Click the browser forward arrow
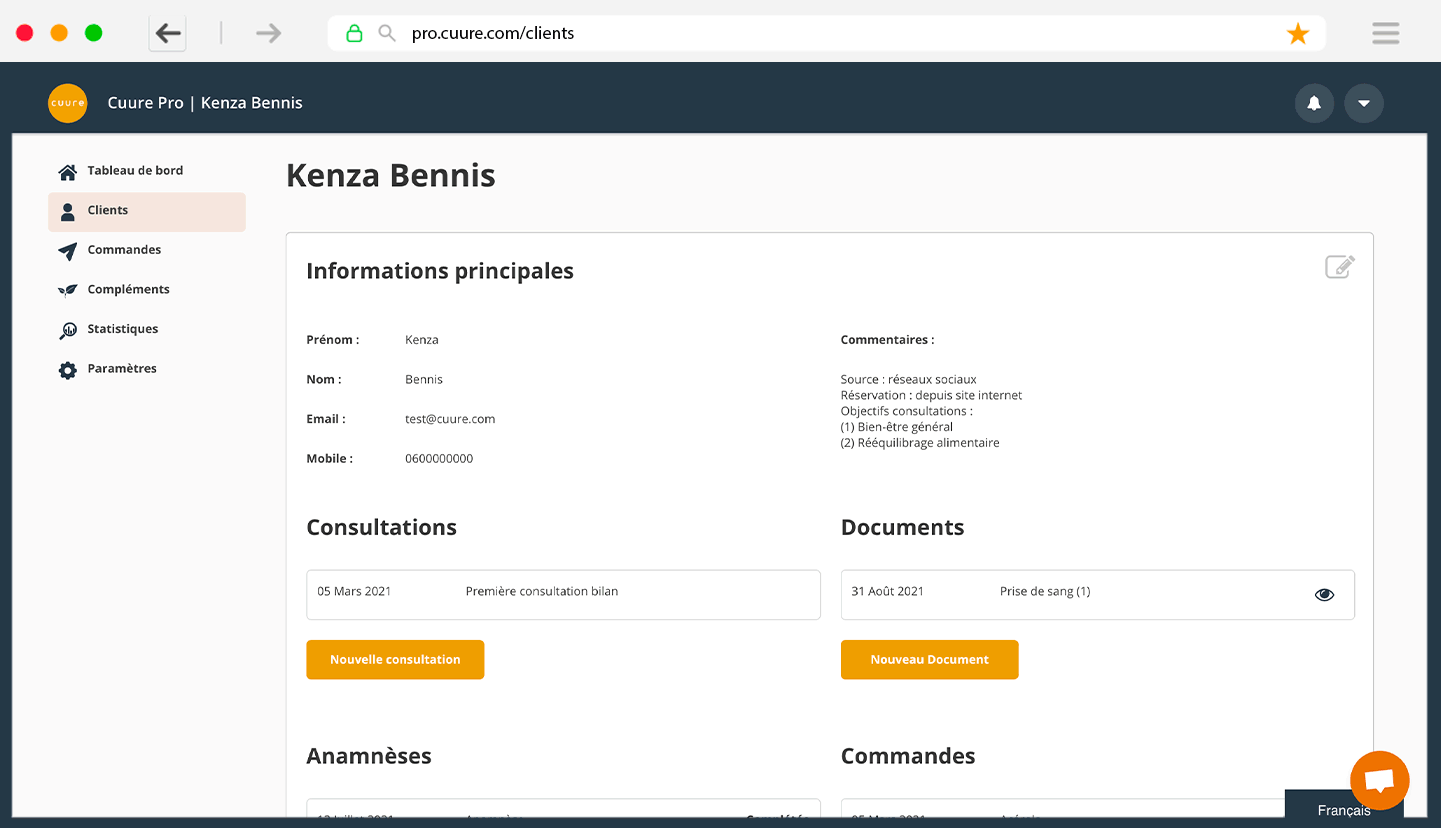Screen dimensions: 1441x828 click(x=268, y=34)
